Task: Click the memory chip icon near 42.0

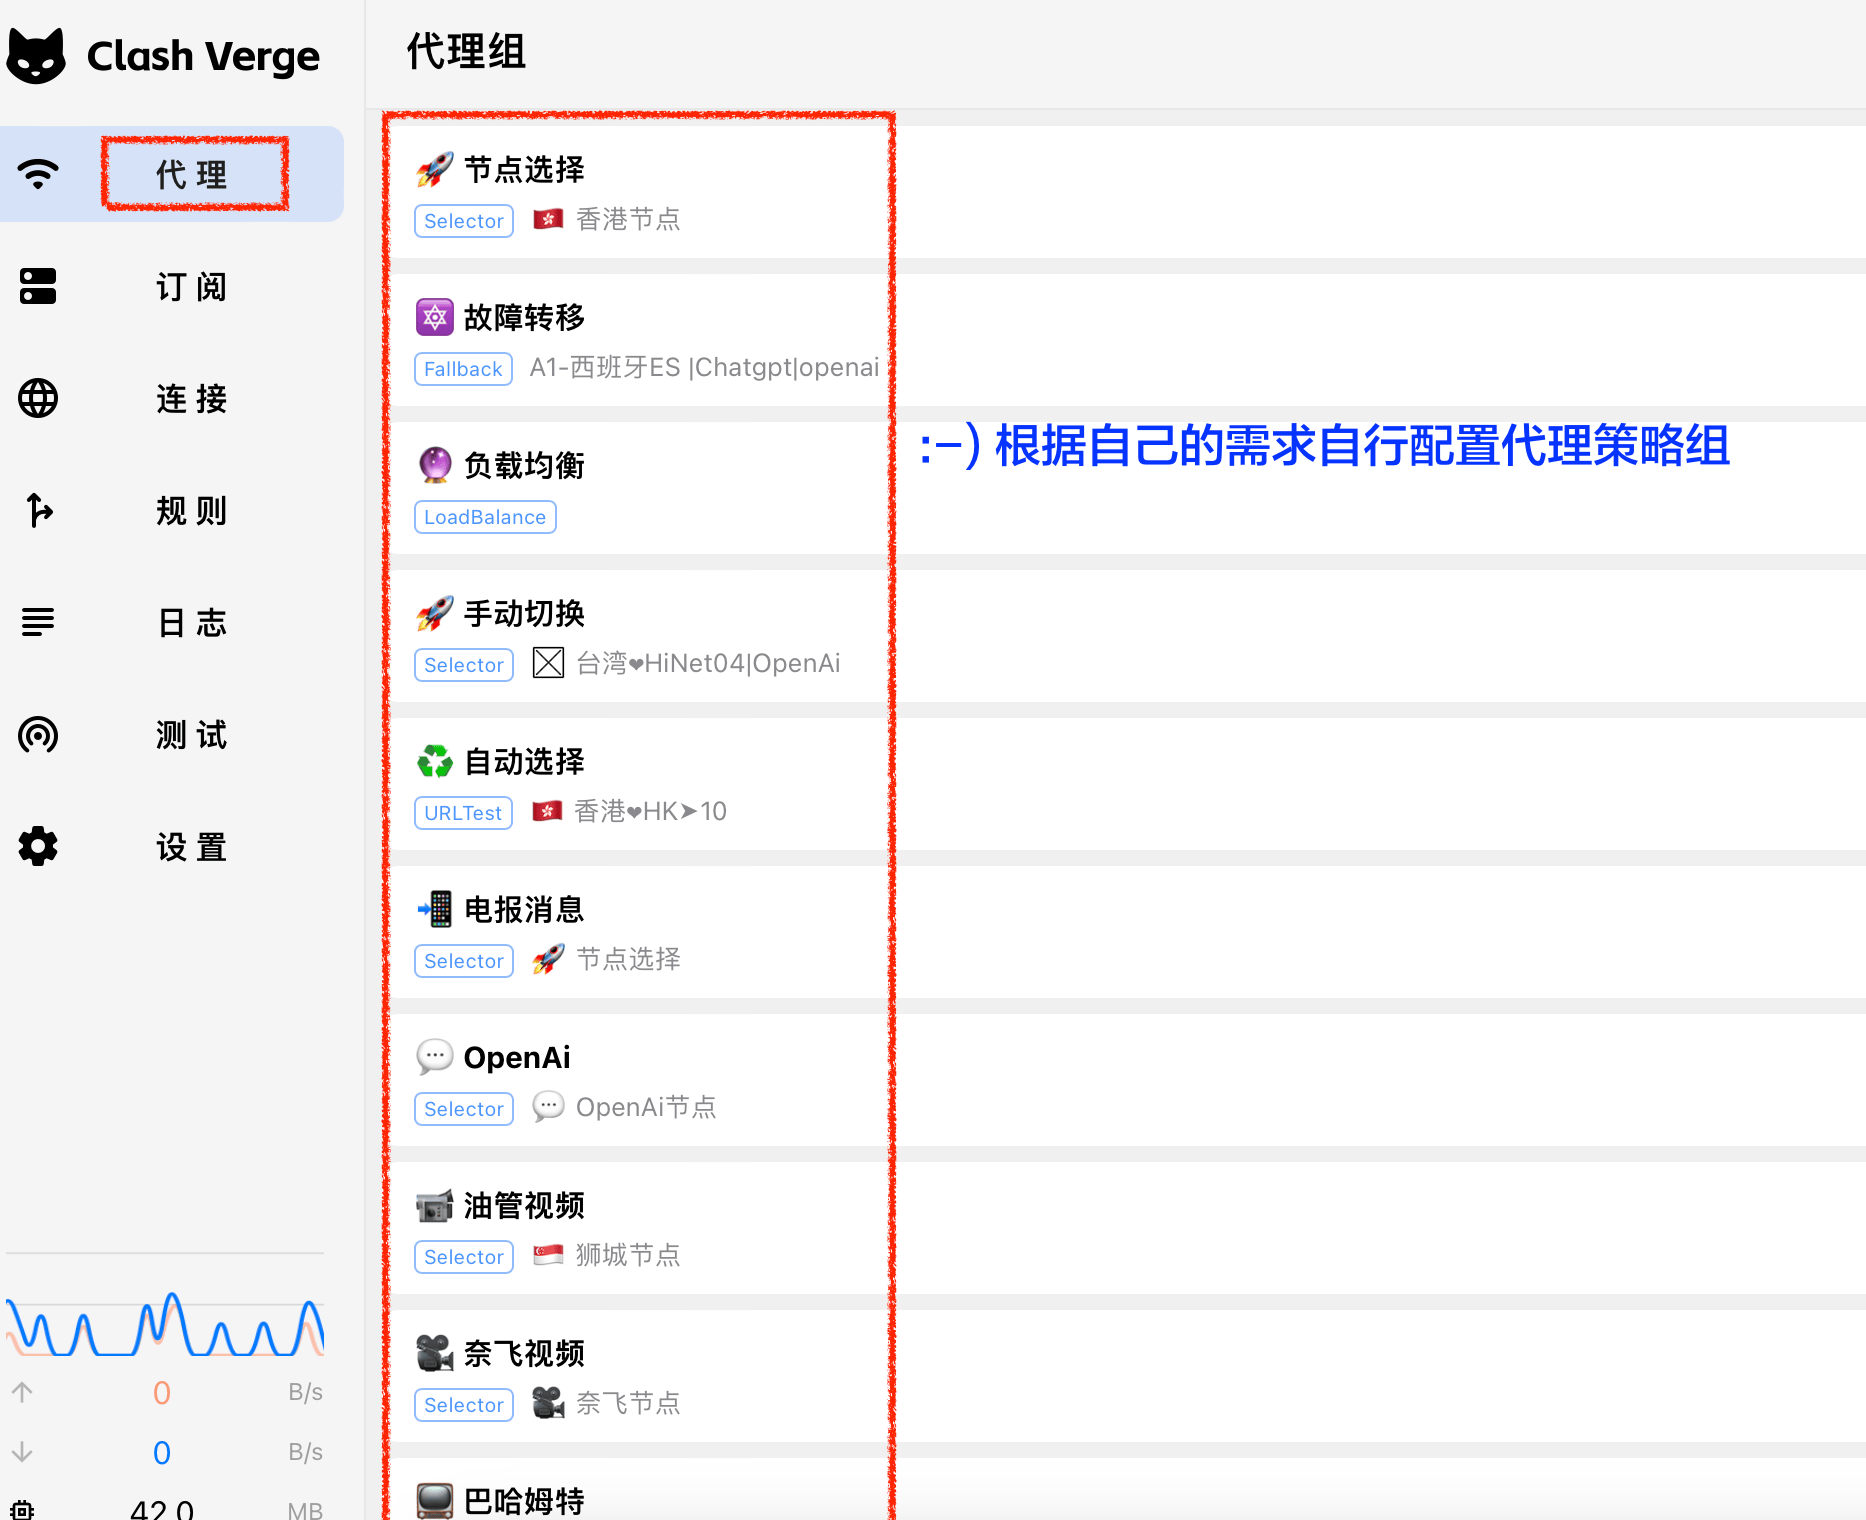Action: (22, 1509)
